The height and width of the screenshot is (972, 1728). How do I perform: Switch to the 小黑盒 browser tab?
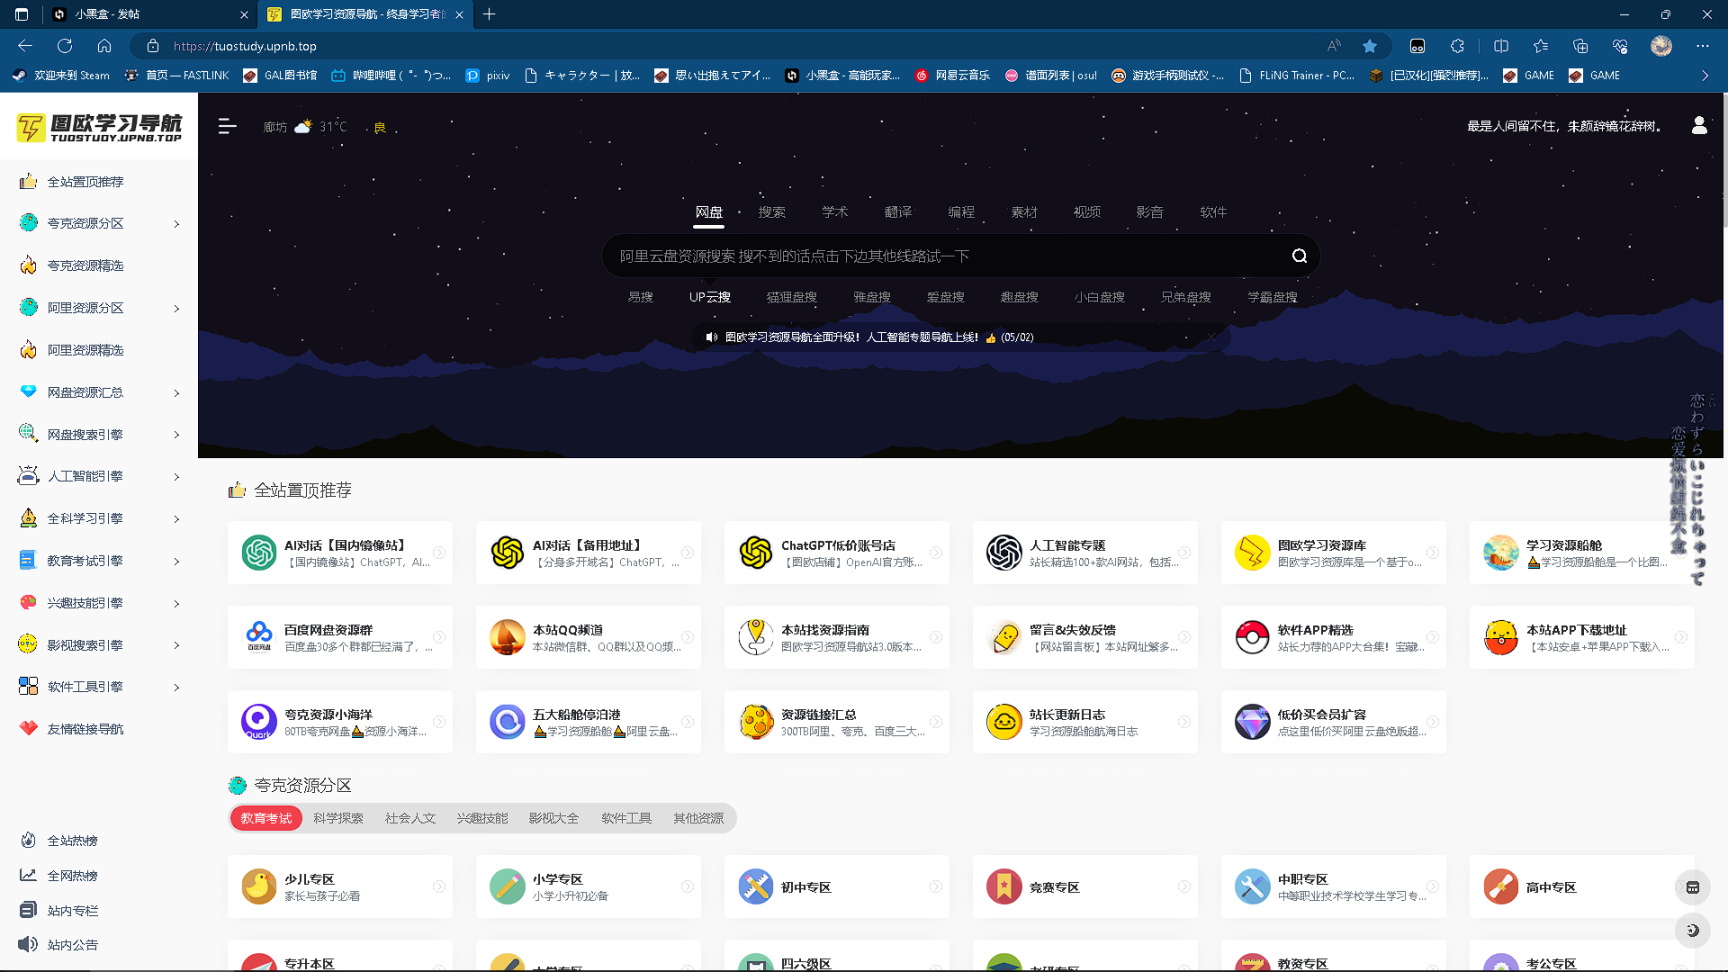pos(150,14)
